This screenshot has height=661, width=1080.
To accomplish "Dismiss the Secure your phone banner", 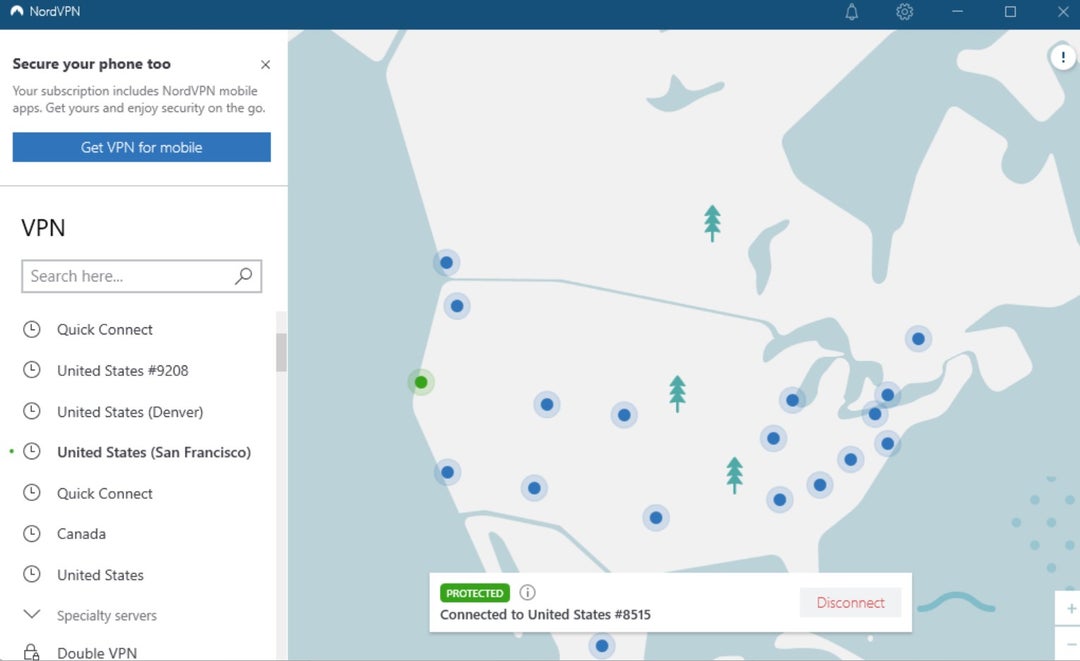I will coord(265,64).
